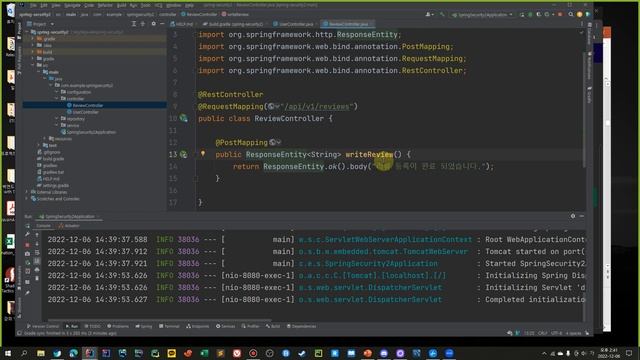The height and width of the screenshot is (360, 640).
Task: Toggle the Gradle tool window button
Action: point(589,95)
